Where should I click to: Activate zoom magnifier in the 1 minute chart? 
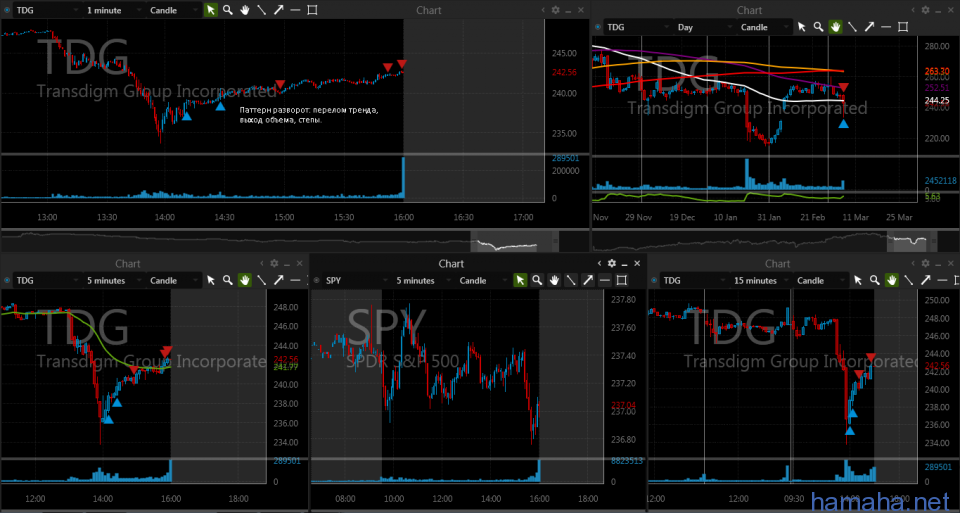[x=228, y=10]
